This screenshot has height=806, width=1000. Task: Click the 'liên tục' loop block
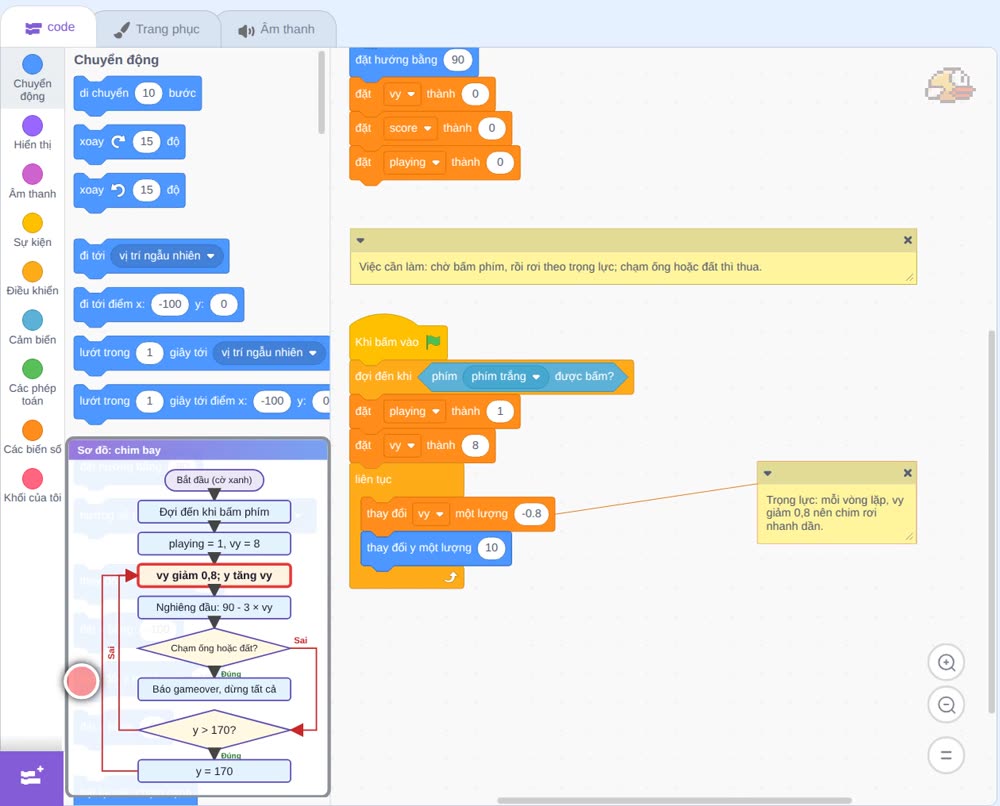pyautogui.click(x=374, y=480)
